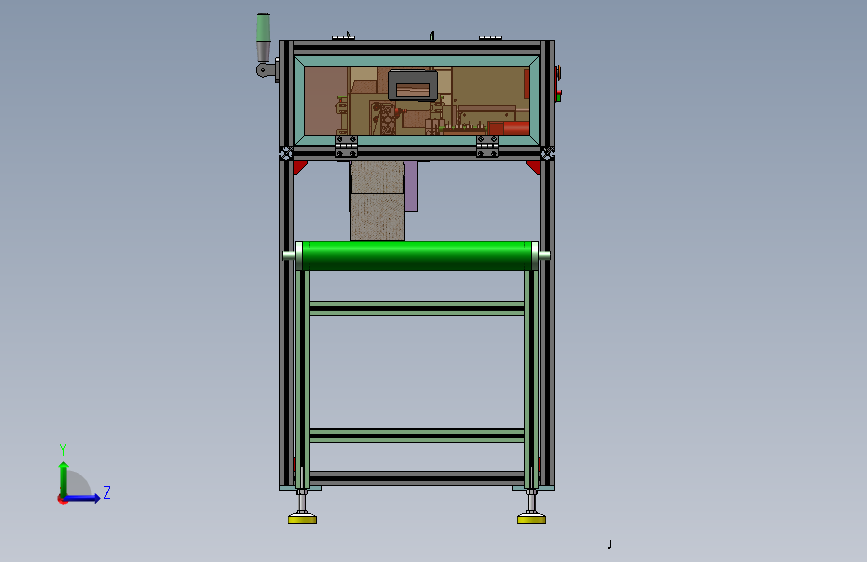Select the lower green horizontal crossbar

[x=417, y=435]
